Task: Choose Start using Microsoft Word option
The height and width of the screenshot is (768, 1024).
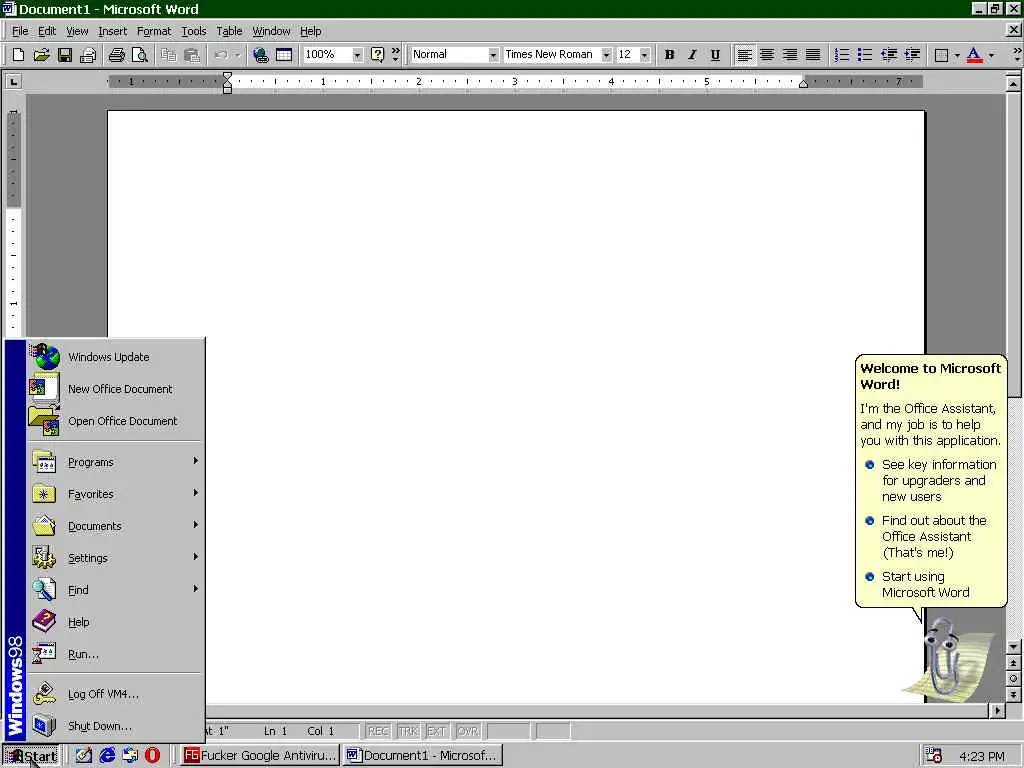Action: tap(925, 584)
